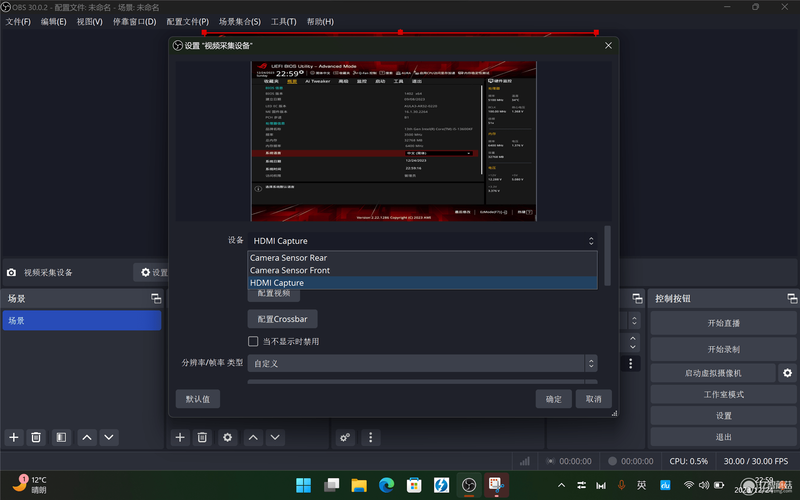This screenshot has width=800, height=500.
Task: Open source properties gear in Sources panel
Action: click(228, 437)
